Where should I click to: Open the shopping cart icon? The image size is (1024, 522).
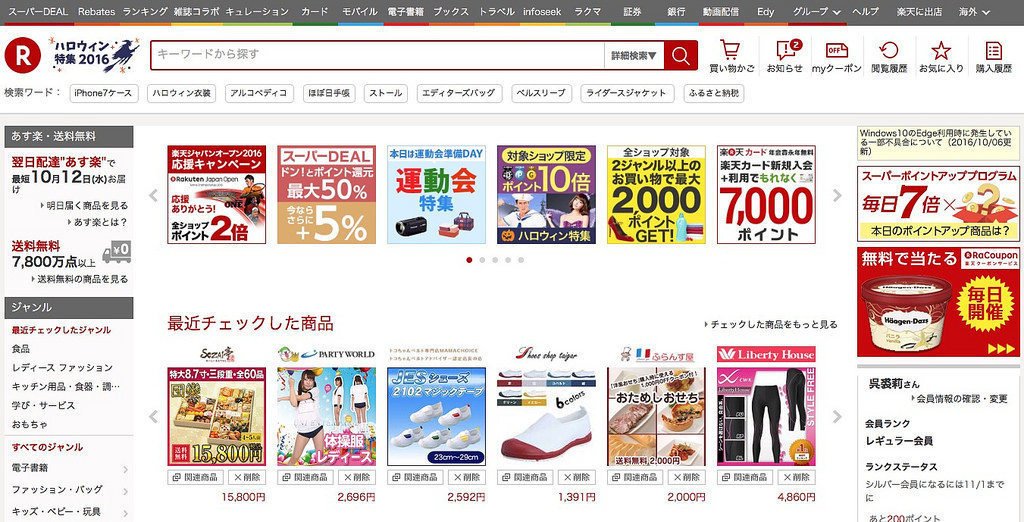tap(731, 56)
